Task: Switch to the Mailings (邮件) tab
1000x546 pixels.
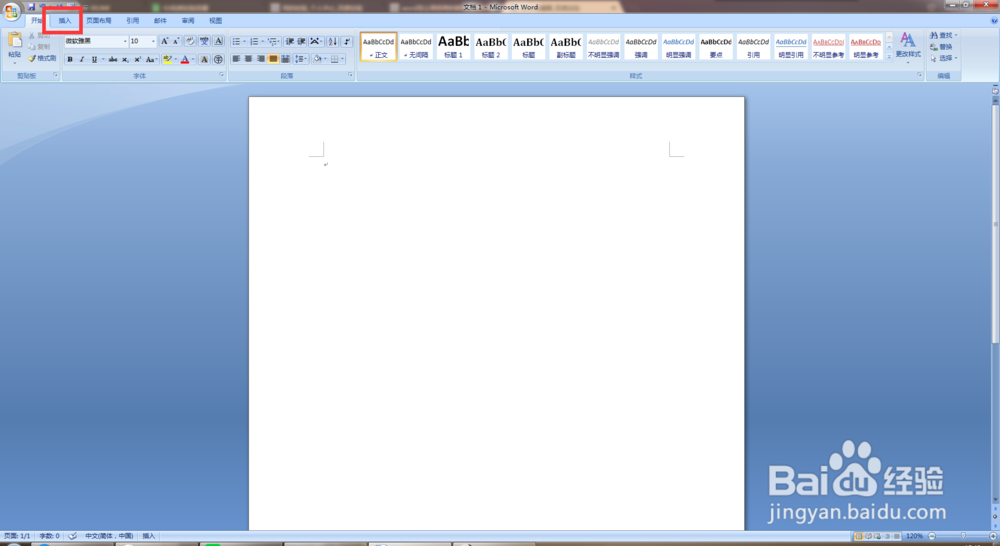Action: point(160,21)
